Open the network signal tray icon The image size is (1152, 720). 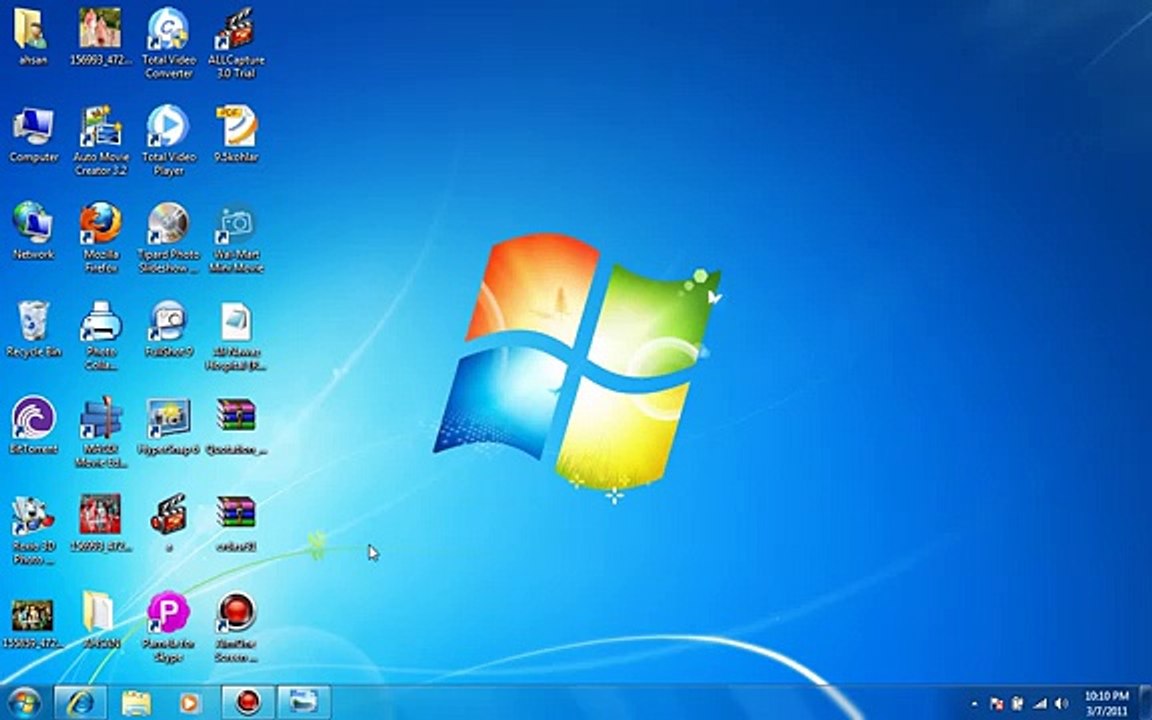point(1040,704)
